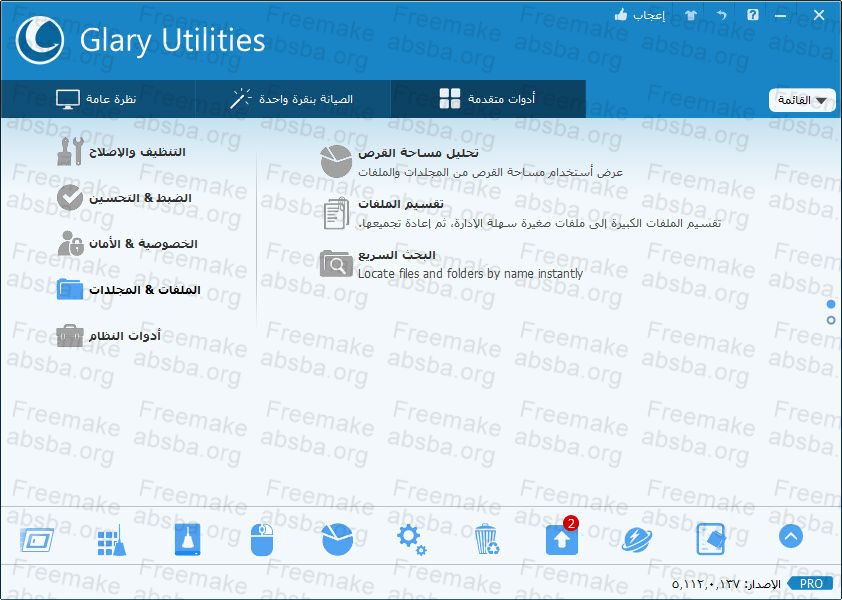The image size is (842, 600).
Task: Select the second page dot indicator
Action: (831, 320)
